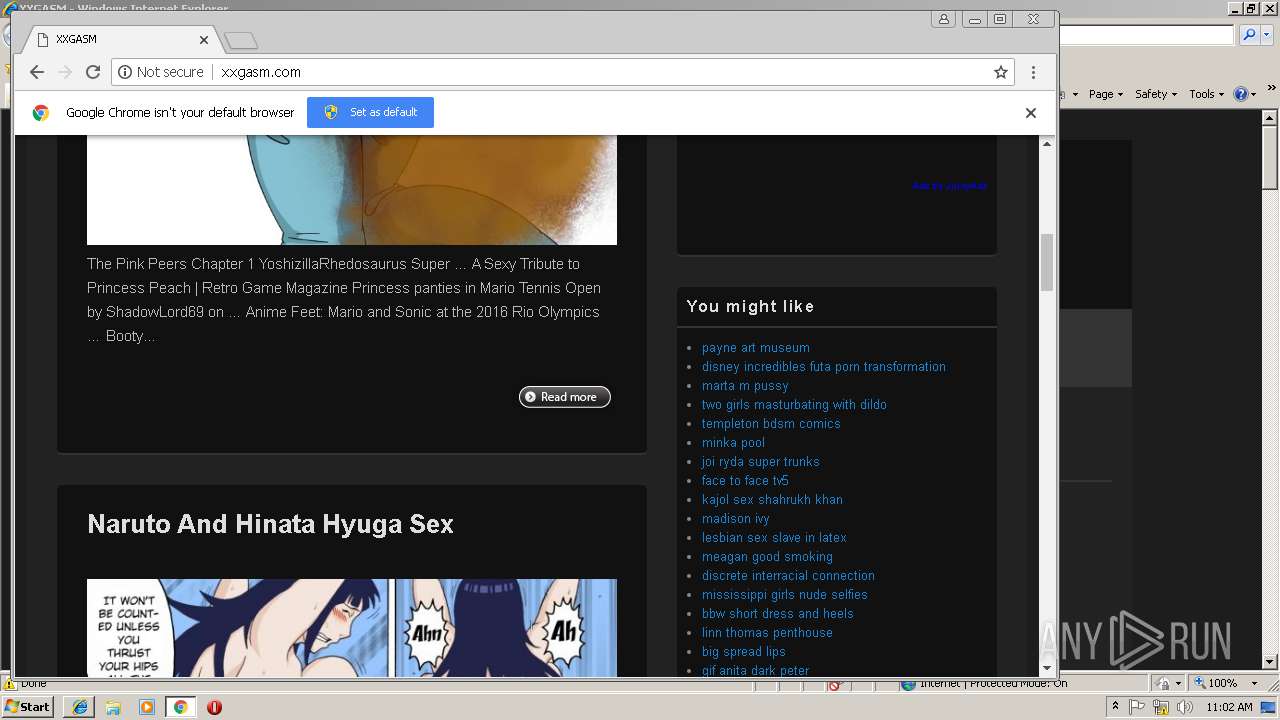
Task: Click the Read more button
Action: click(565, 397)
